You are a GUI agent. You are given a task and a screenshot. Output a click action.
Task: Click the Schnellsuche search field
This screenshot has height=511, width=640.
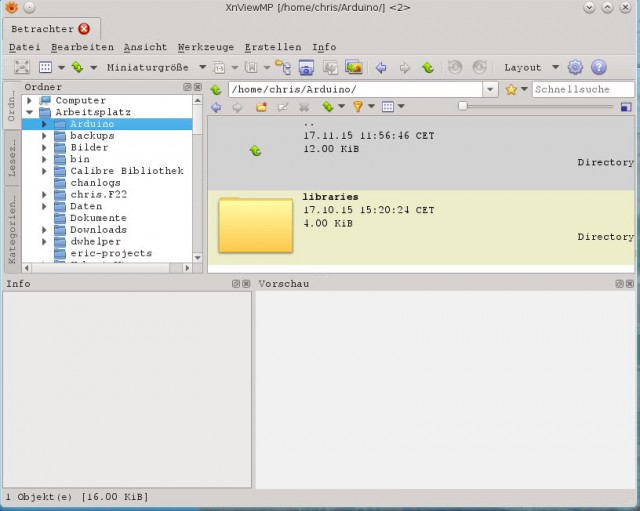pyautogui.click(x=583, y=89)
